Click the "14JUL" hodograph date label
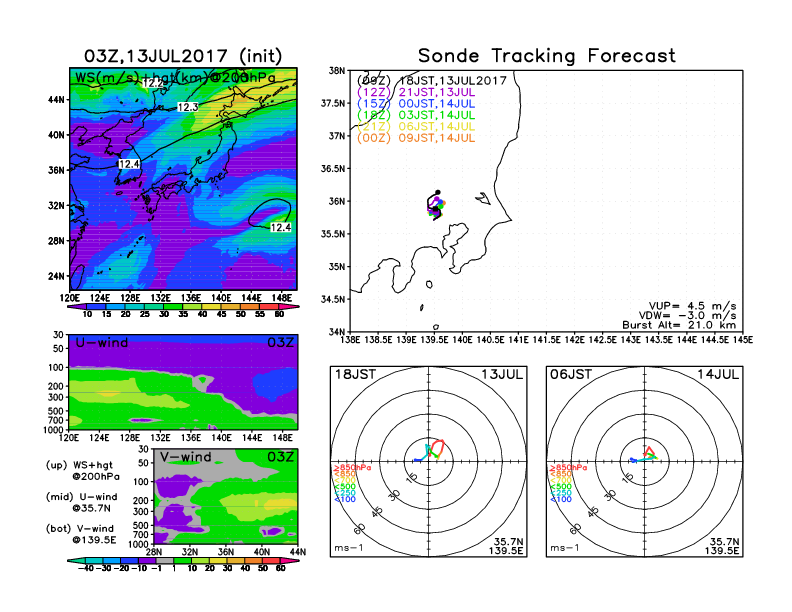Screen dimensions: 792x612 718,374
